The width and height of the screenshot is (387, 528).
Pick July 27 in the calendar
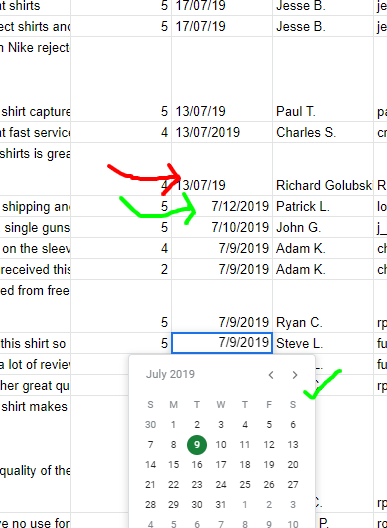tap(293, 485)
